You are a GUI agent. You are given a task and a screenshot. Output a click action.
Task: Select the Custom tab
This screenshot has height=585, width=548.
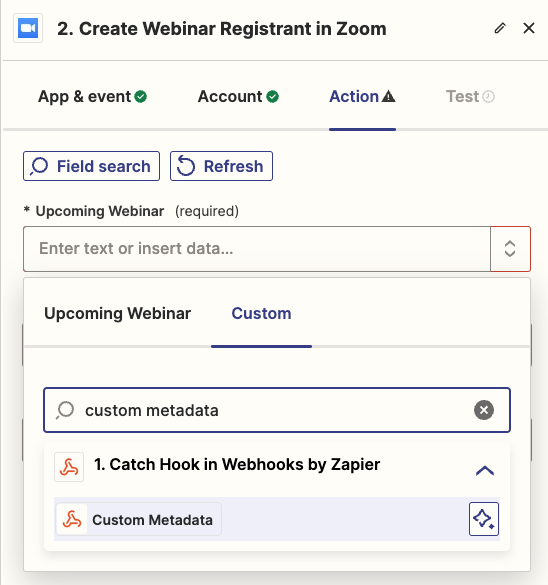coord(261,313)
